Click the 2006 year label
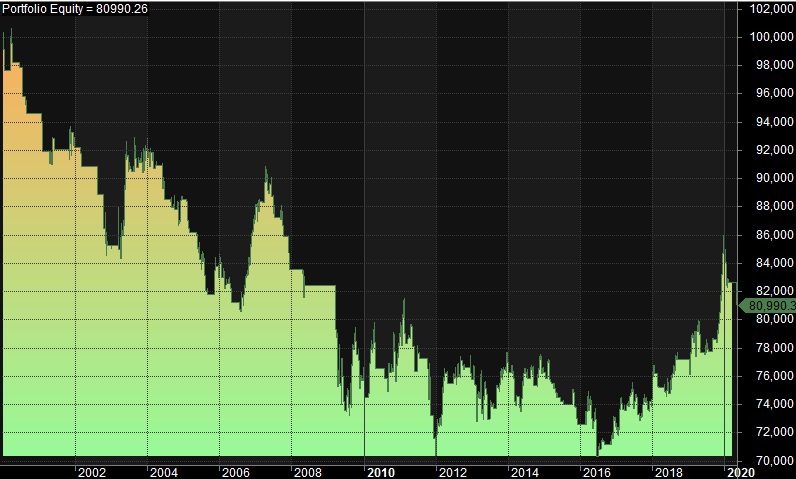The image size is (796, 479). pos(235,472)
